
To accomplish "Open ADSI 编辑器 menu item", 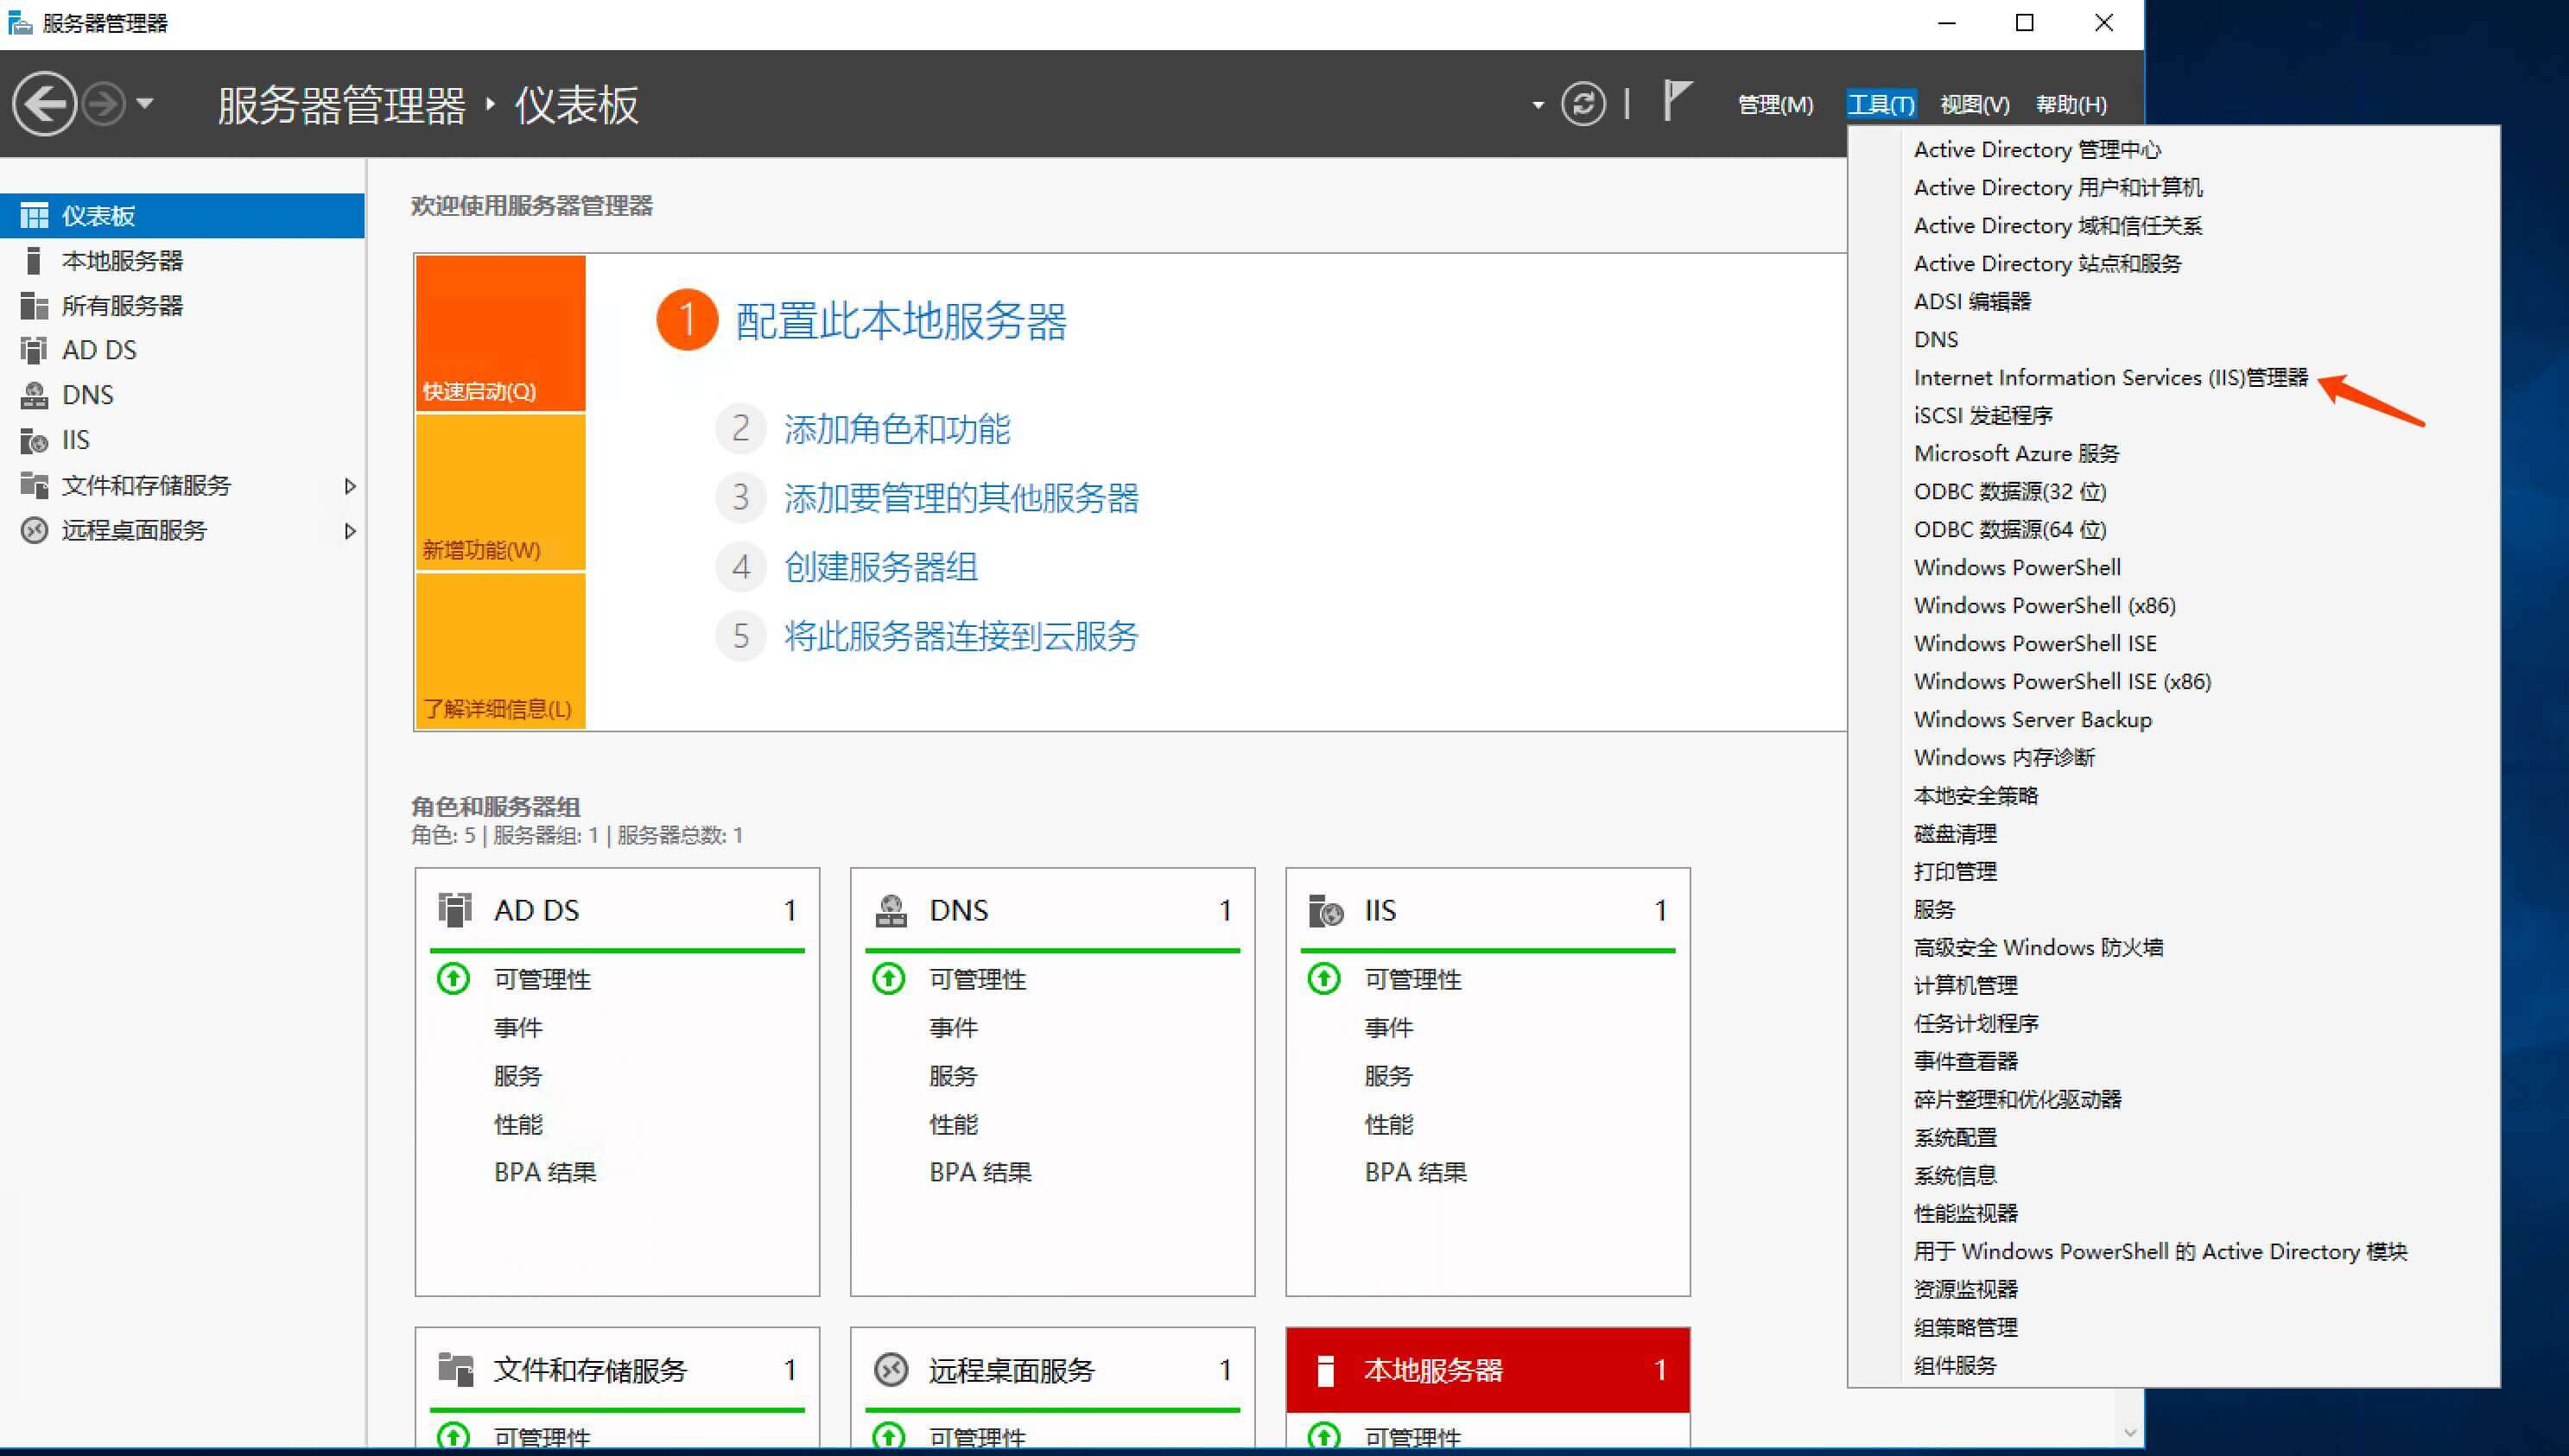I will tap(1972, 301).
